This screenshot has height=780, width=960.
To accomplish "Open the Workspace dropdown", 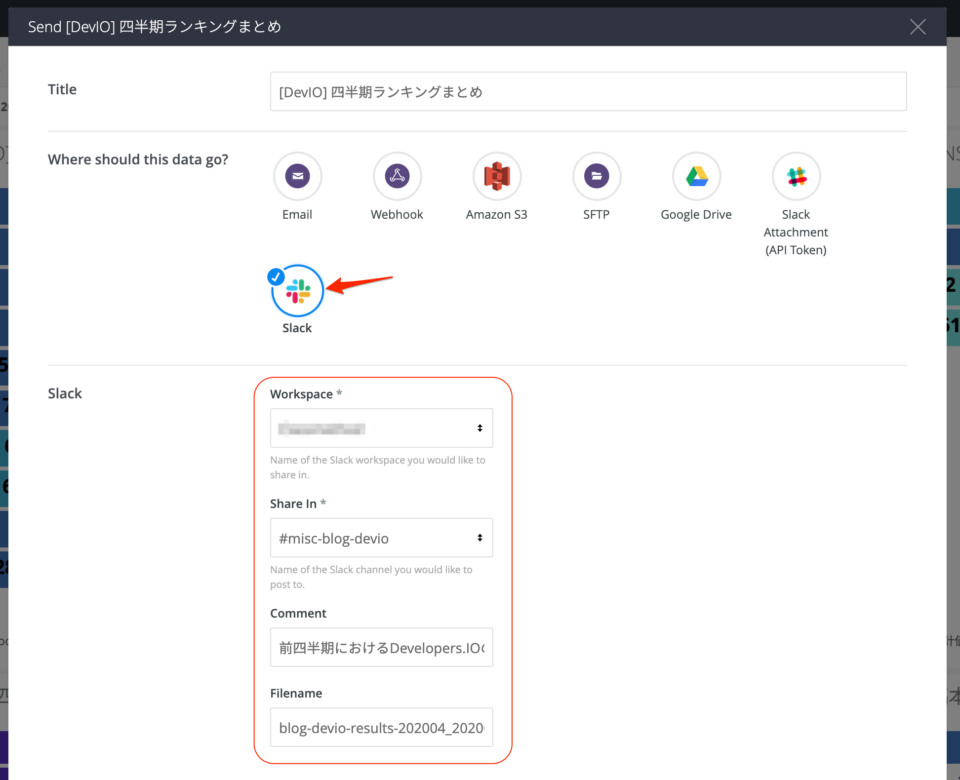I will (x=381, y=427).
